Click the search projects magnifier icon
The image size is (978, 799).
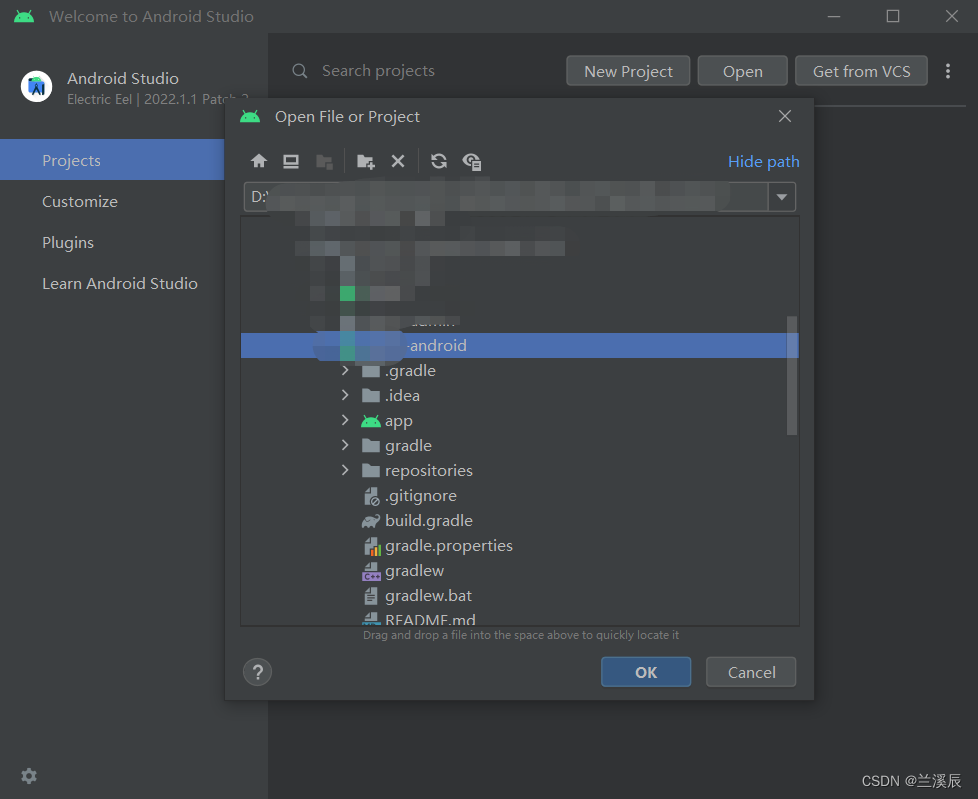(300, 71)
